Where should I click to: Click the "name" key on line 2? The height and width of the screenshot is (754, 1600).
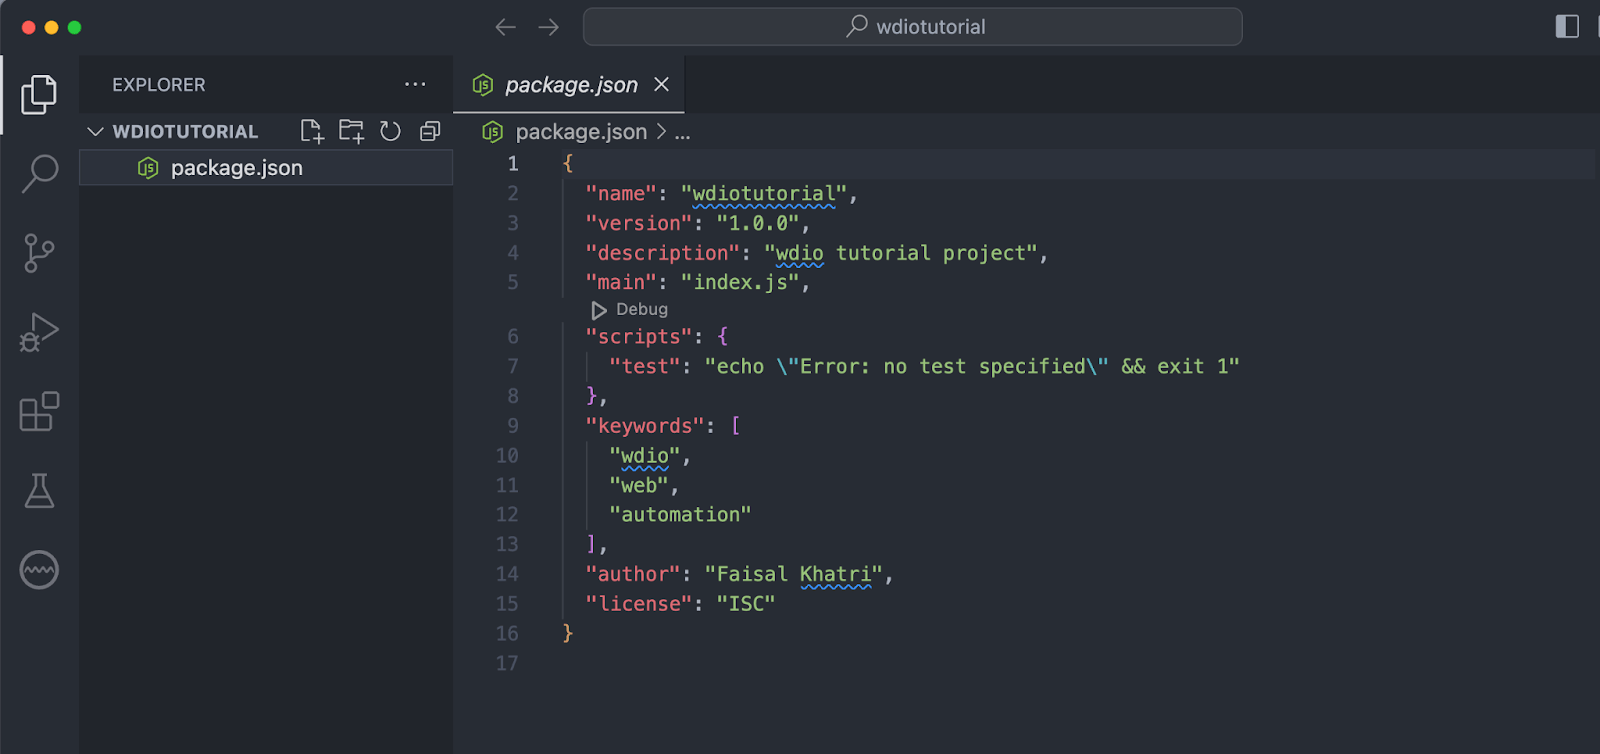click(x=621, y=194)
